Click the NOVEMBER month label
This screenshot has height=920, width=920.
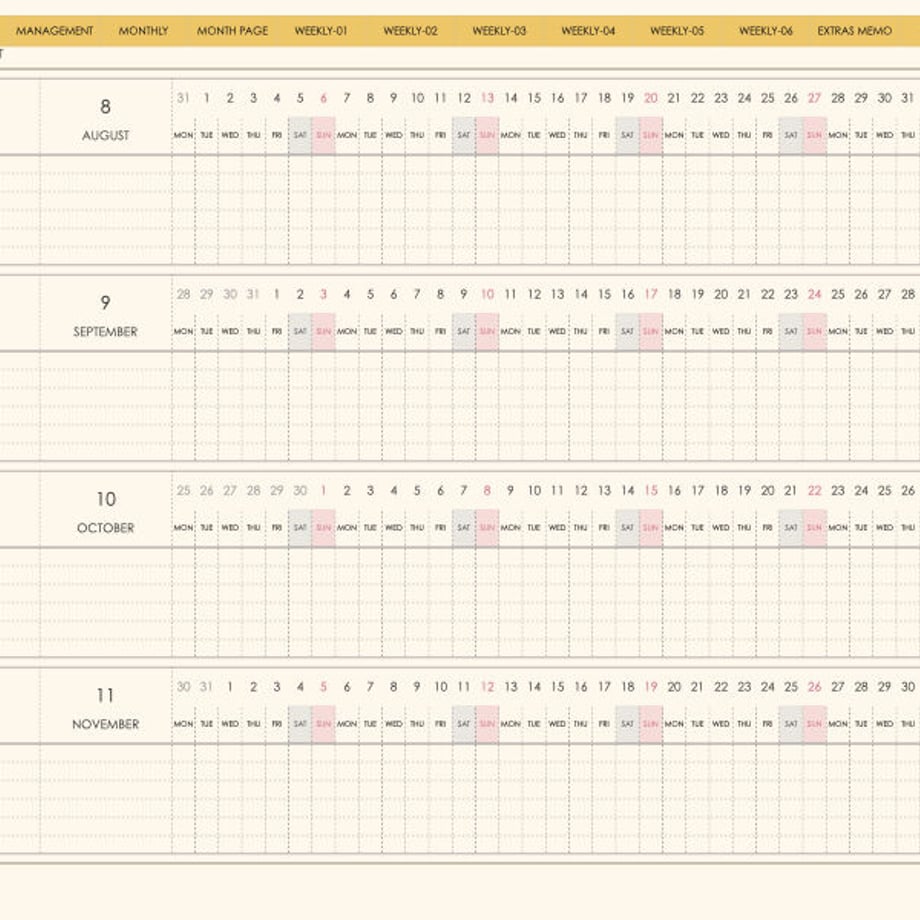point(106,724)
